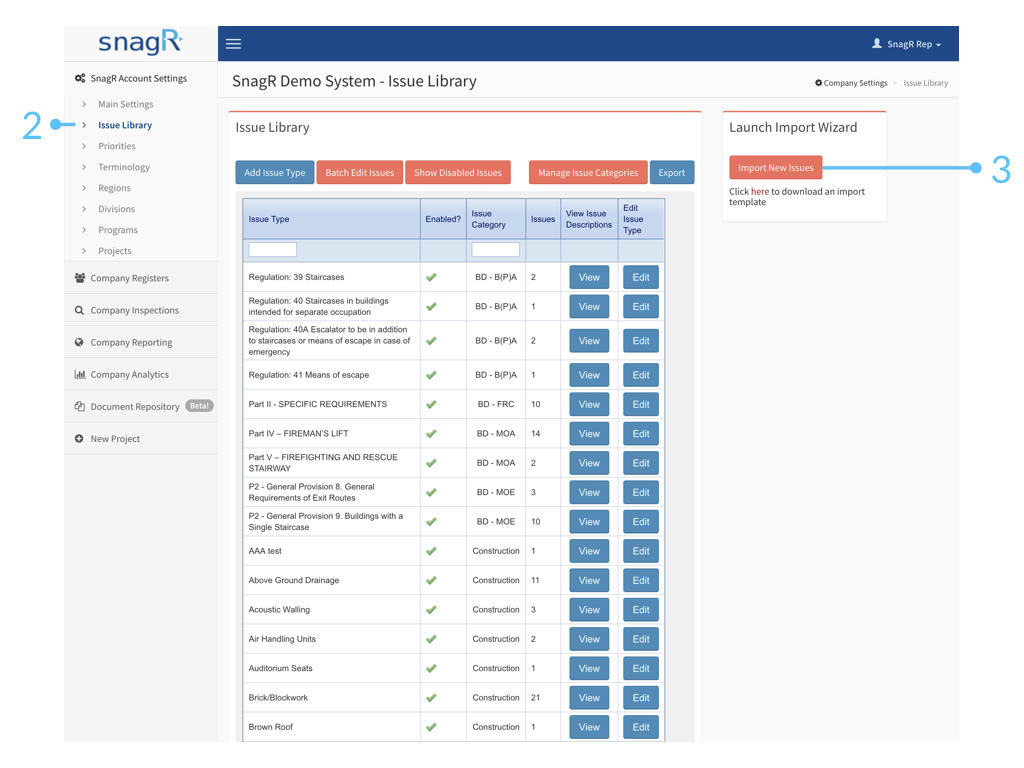The height and width of the screenshot is (768, 1024).
Task: Focus the Issue Category filter field
Action: [496, 249]
